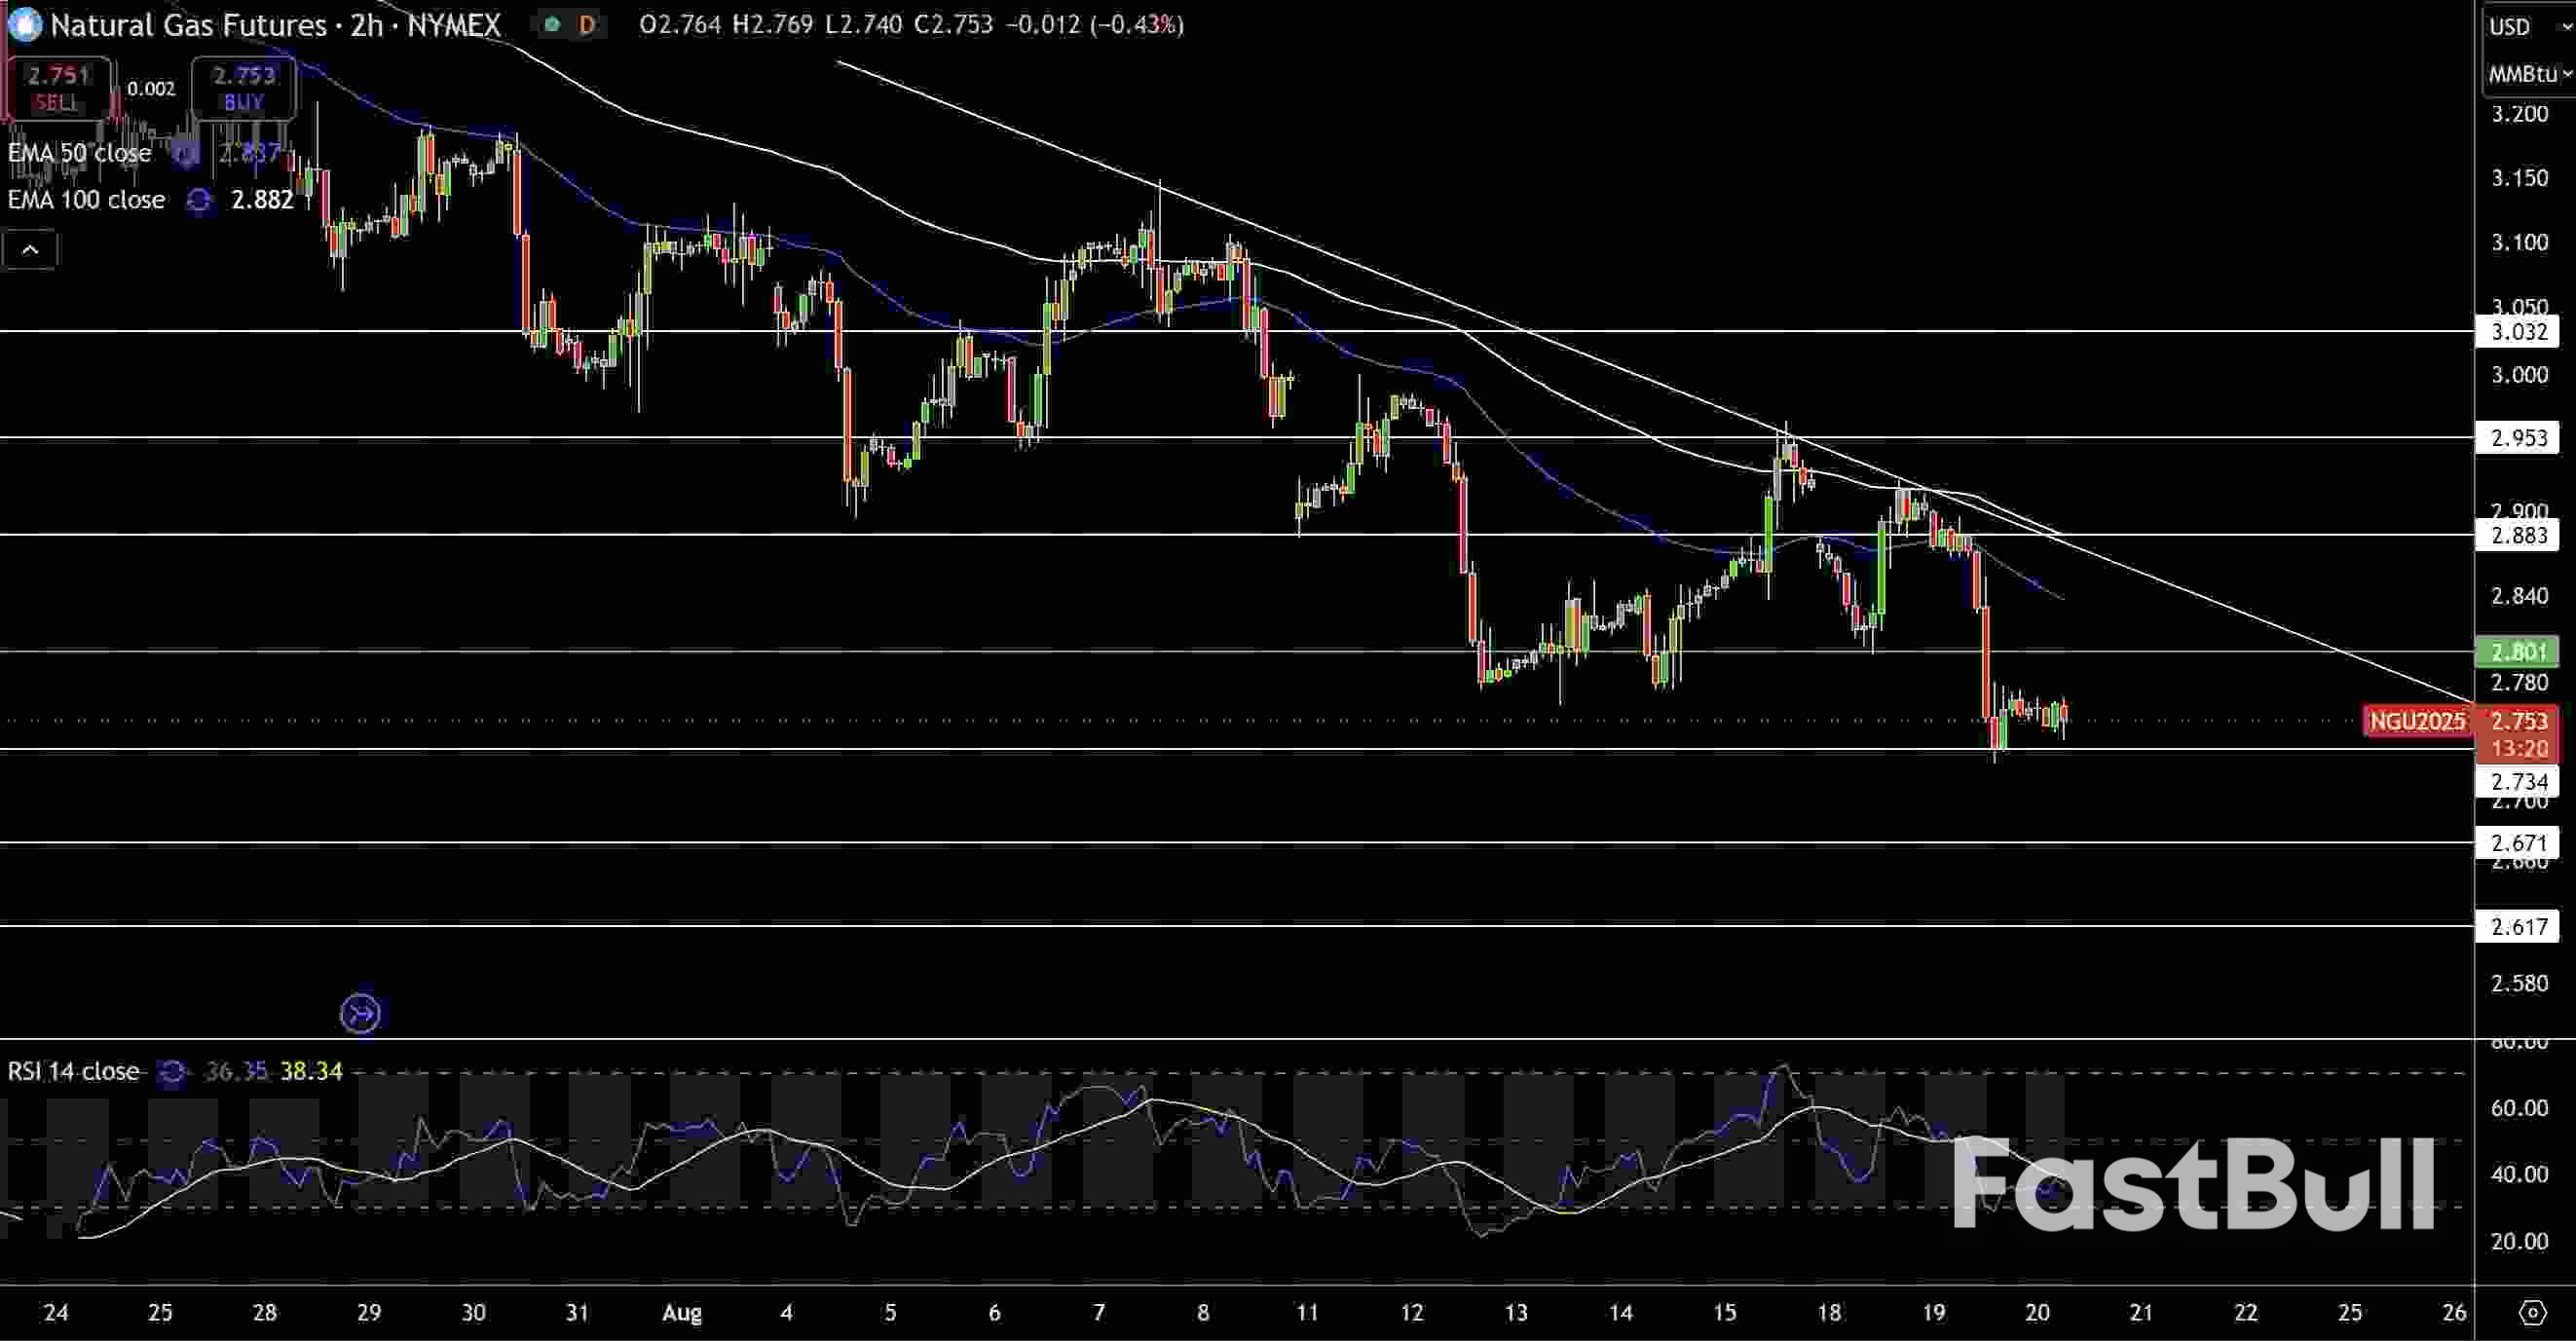Open the MMBtu unit dropdown
Image resolution: width=2576 pixels, height=1341 pixels.
(2528, 74)
